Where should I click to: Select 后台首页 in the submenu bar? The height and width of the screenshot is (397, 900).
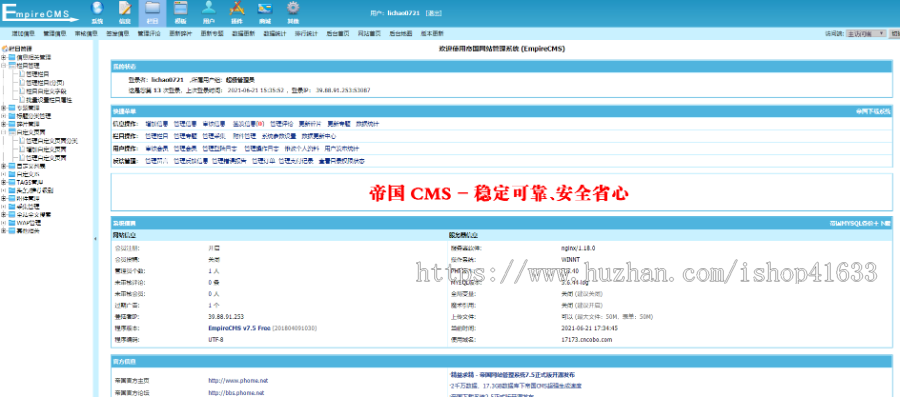tap(338, 34)
